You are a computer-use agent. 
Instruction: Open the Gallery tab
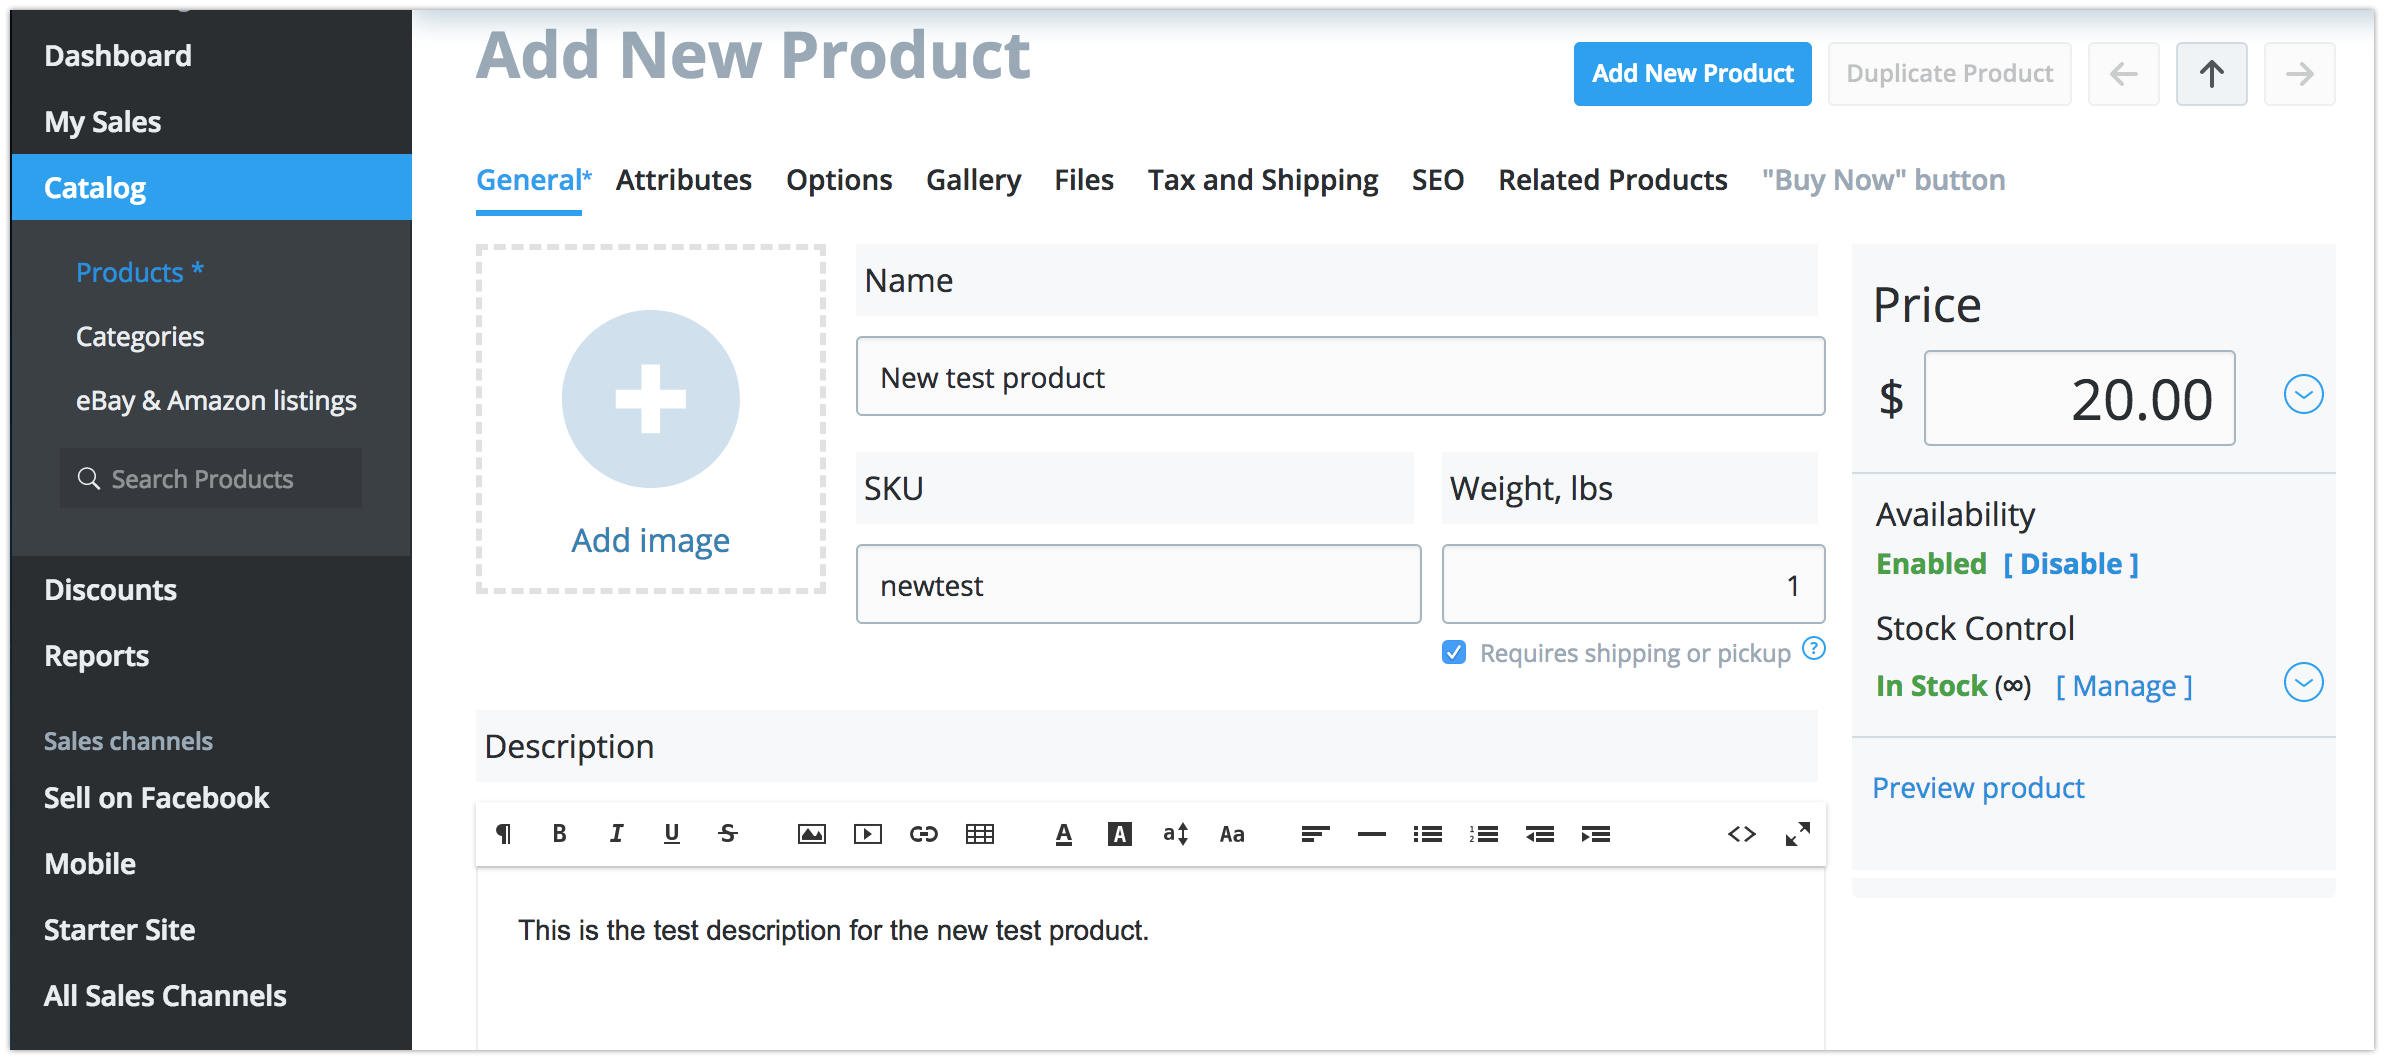(973, 180)
